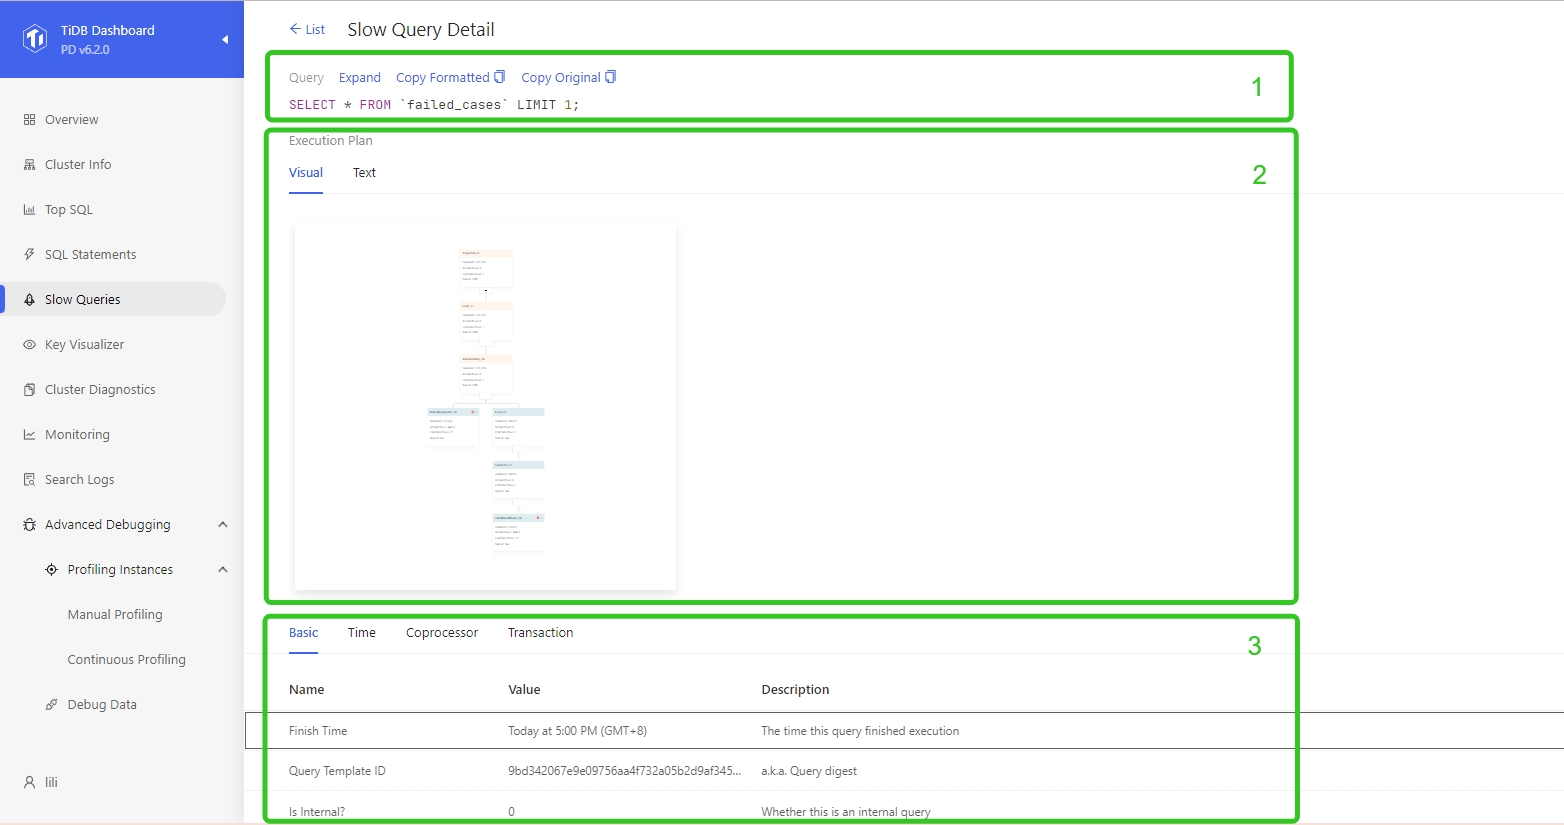This screenshot has width=1564, height=825.
Task: Collapse the Advanced Debugging menu
Action: [223, 525]
